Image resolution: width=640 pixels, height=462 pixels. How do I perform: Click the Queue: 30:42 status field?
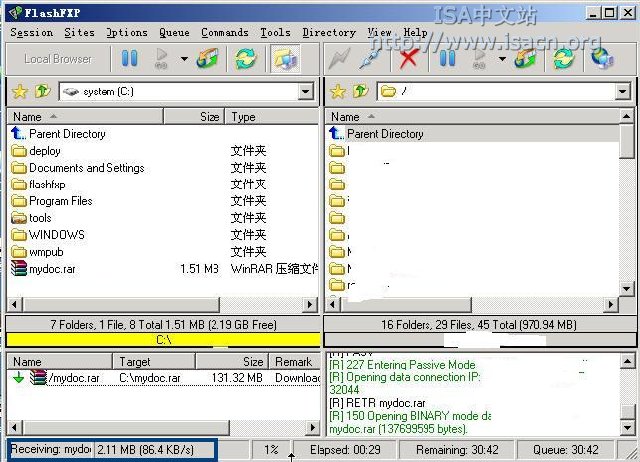click(x=566, y=450)
